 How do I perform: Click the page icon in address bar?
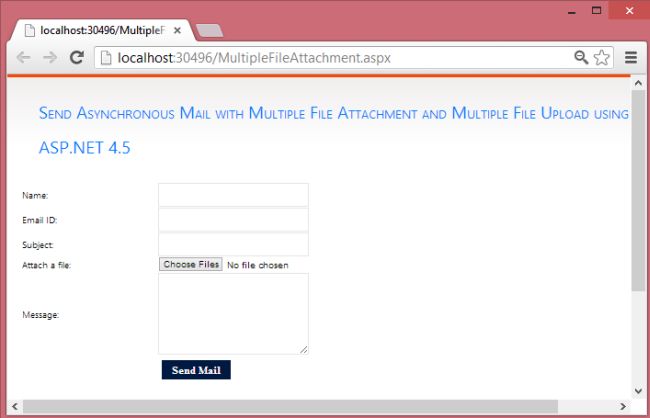click(x=106, y=58)
